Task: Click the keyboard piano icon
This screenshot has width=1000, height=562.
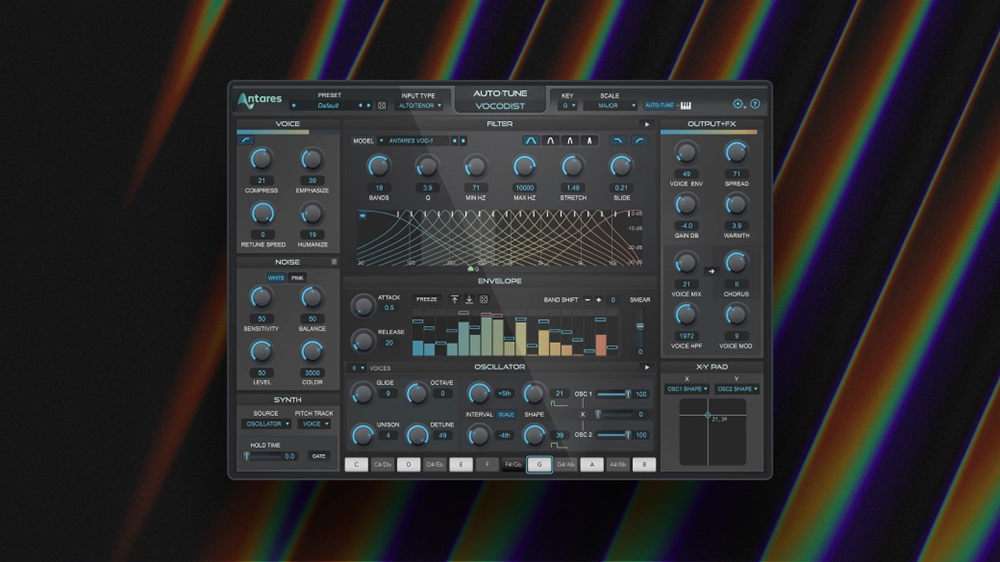Action: click(686, 105)
